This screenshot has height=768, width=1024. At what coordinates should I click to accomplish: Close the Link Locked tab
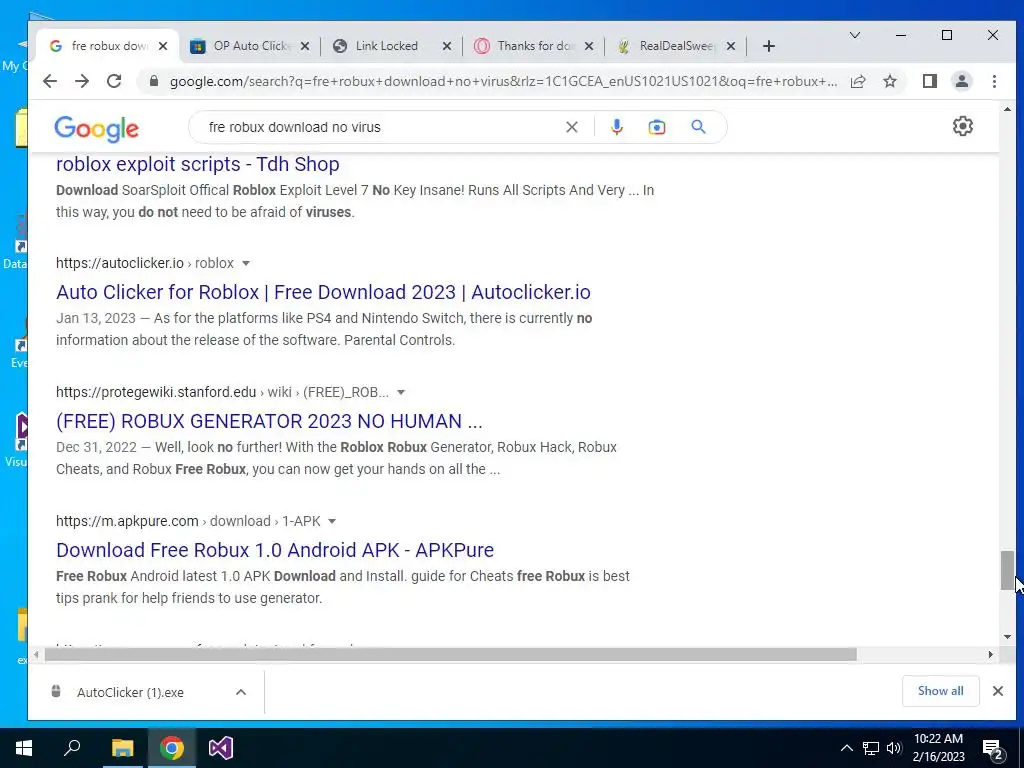click(447, 46)
